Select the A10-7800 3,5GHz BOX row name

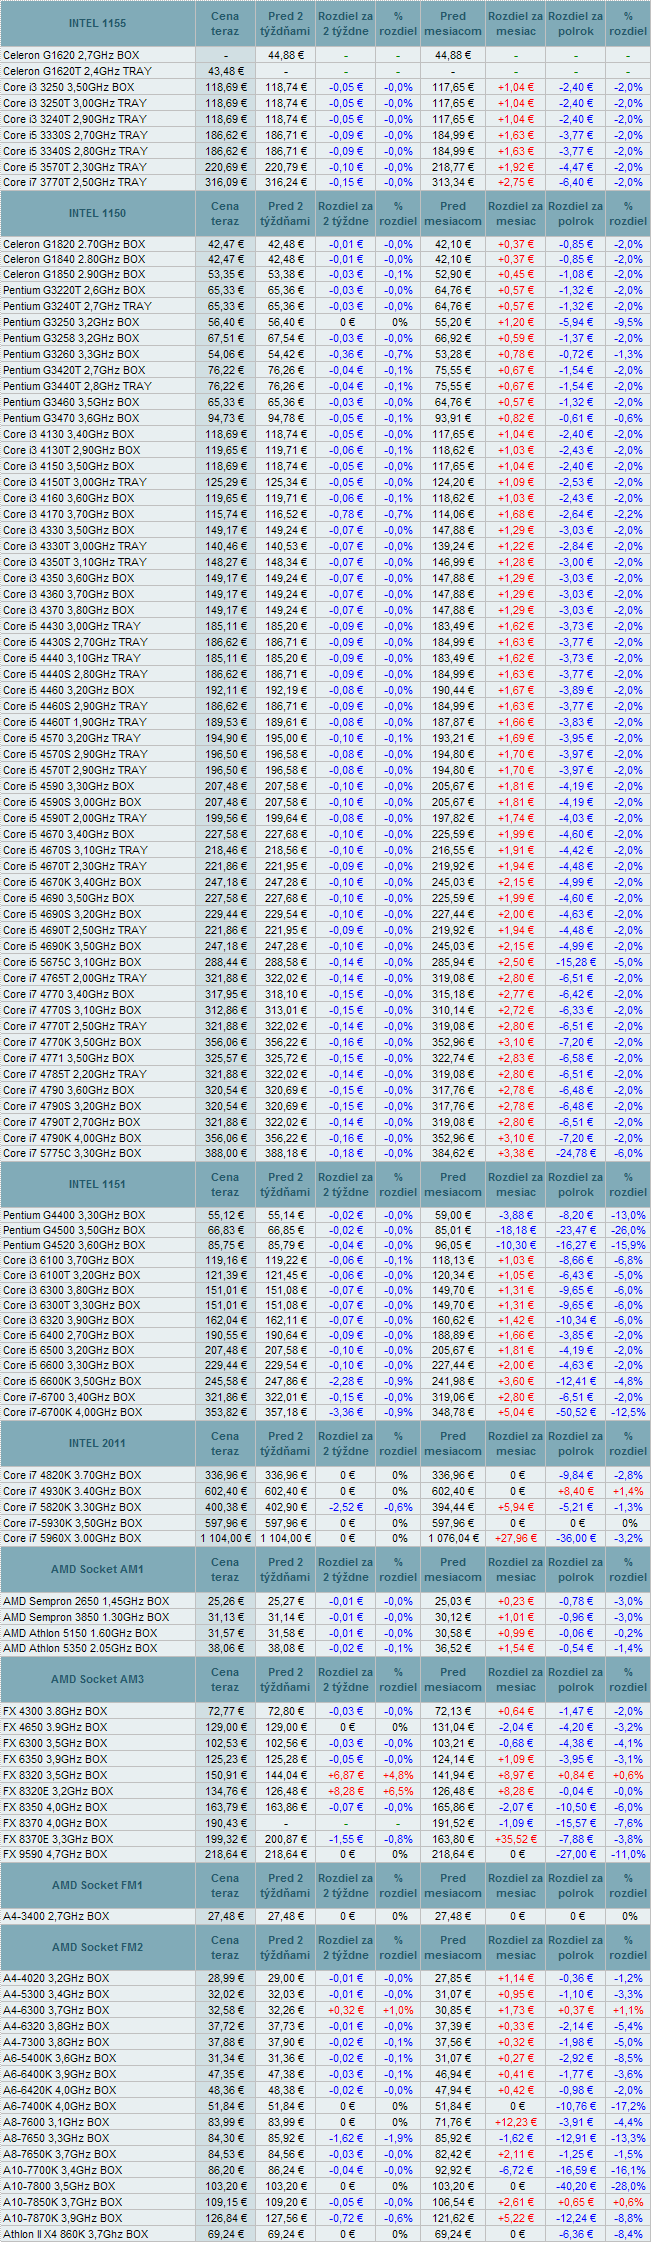(60, 2186)
